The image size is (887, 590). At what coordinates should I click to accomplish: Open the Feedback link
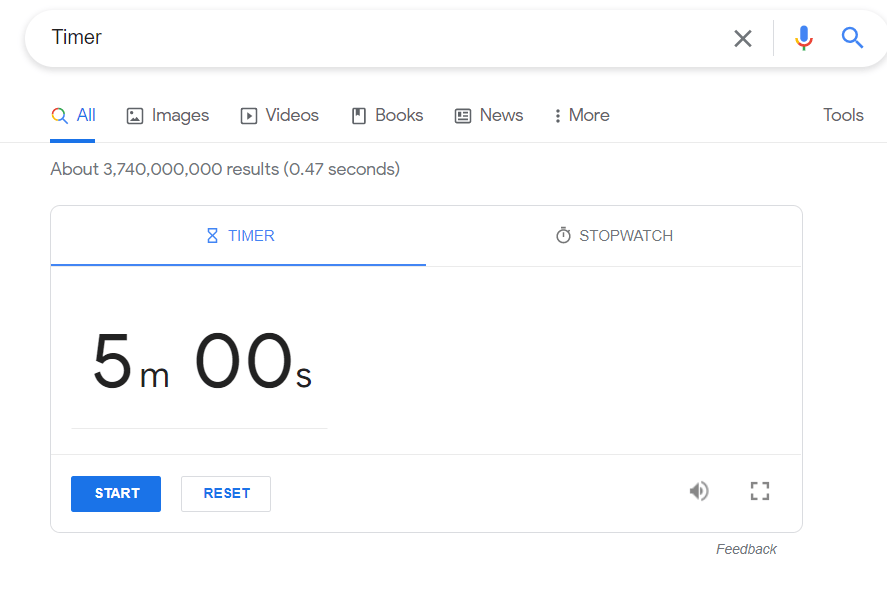tap(746, 549)
